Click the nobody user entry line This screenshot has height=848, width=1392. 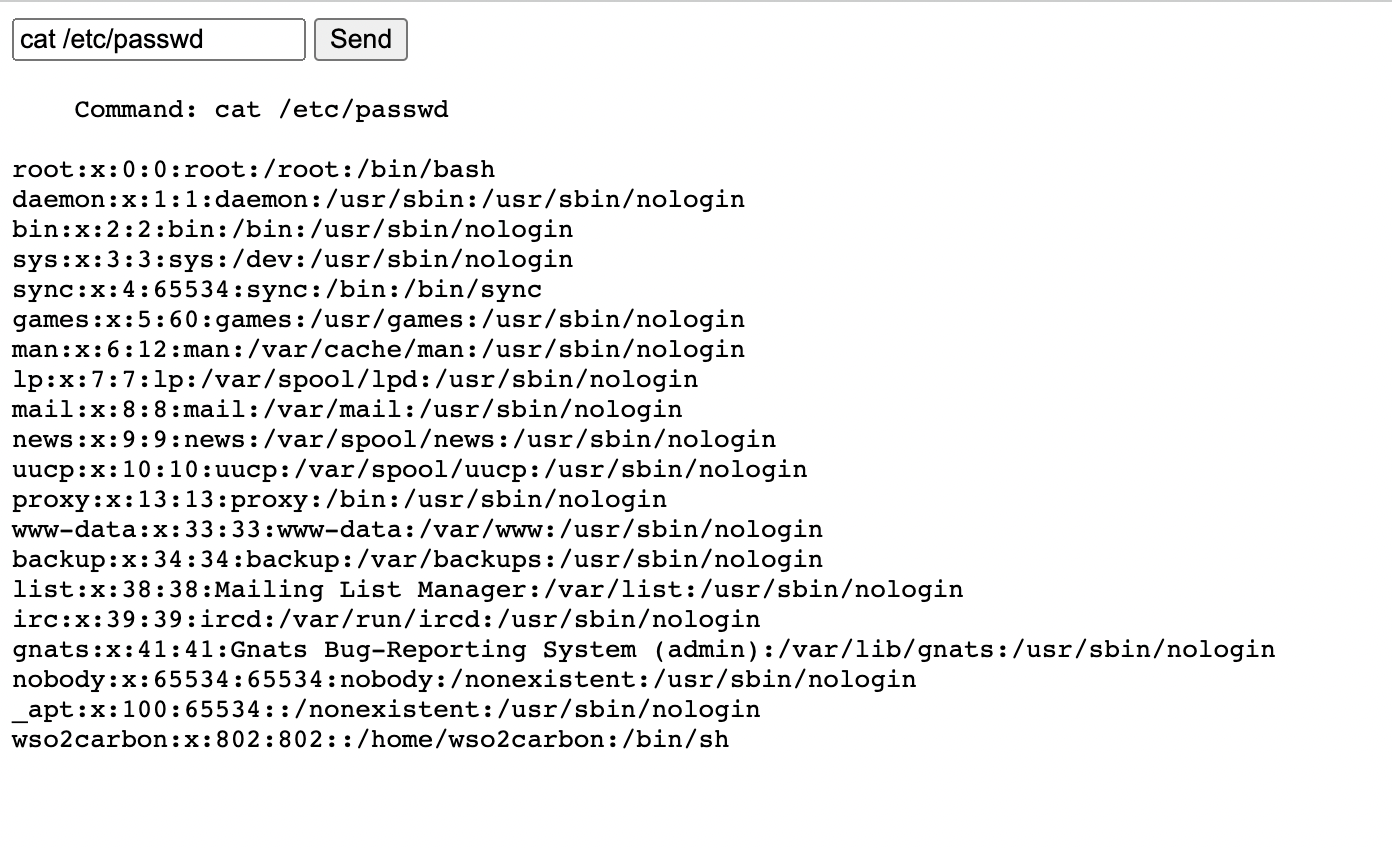click(x=464, y=679)
